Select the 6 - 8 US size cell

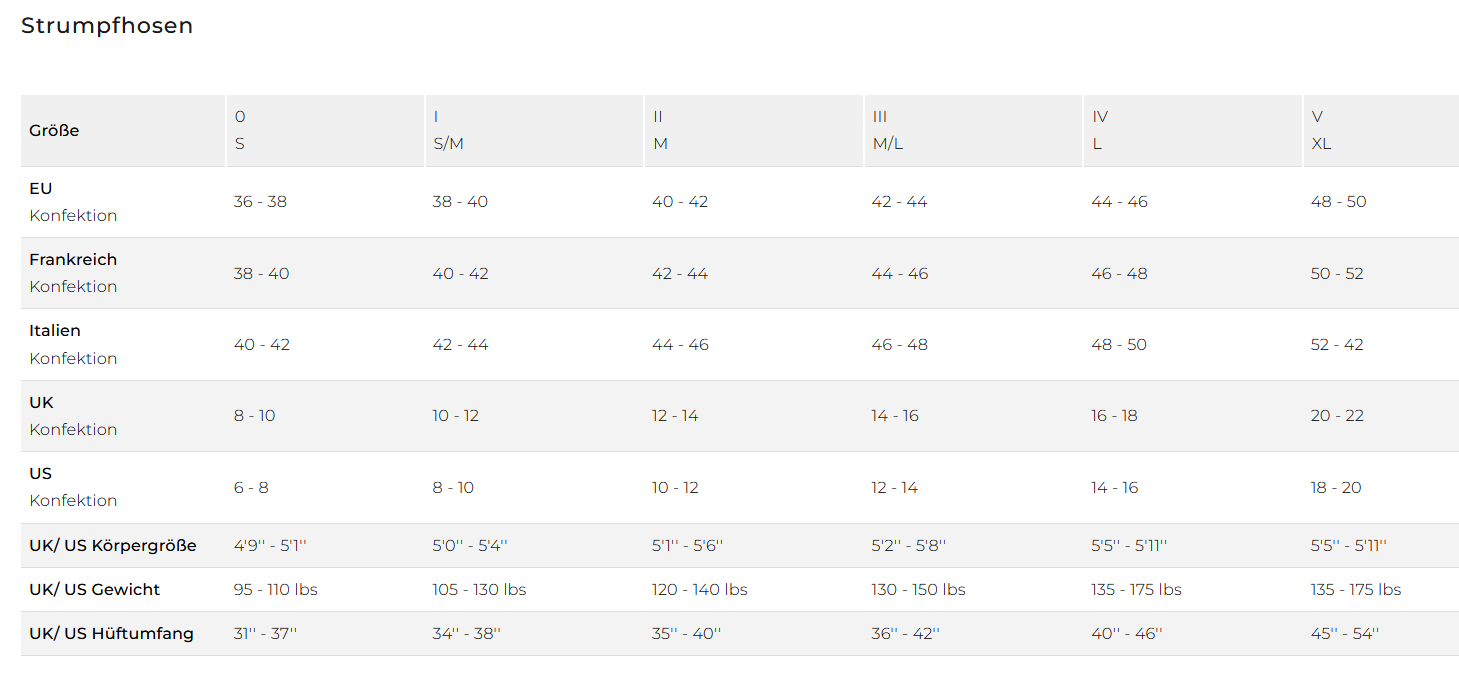[x=251, y=488]
